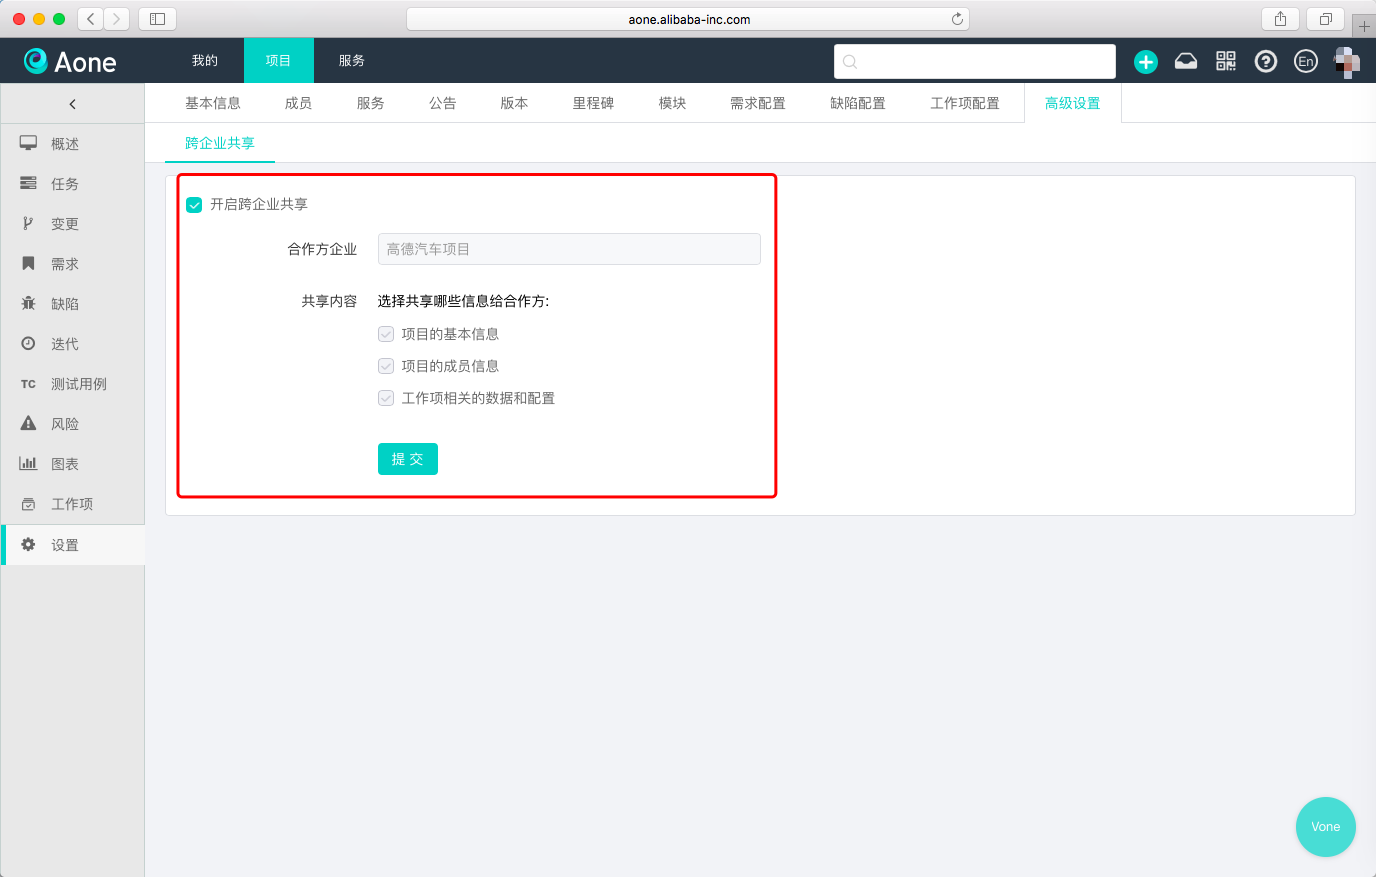Switch to the 版本 tab

[x=514, y=103]
